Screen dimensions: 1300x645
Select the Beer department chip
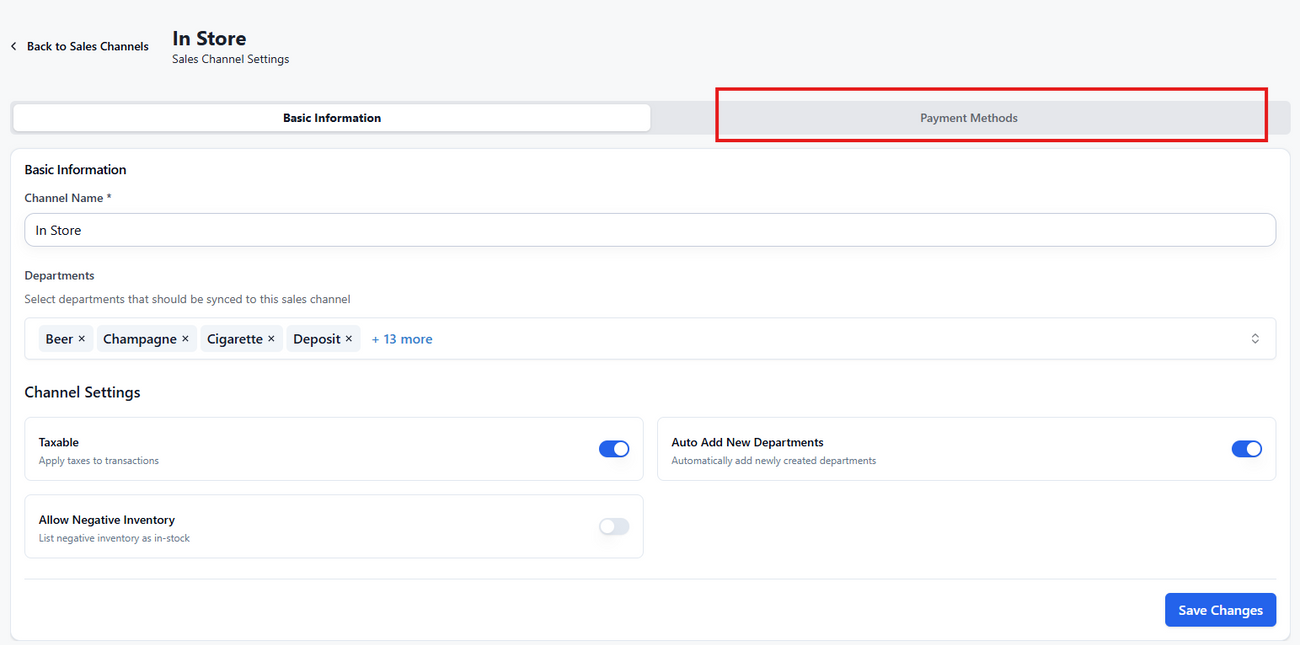pyautogui.click(x=60, y=338)
